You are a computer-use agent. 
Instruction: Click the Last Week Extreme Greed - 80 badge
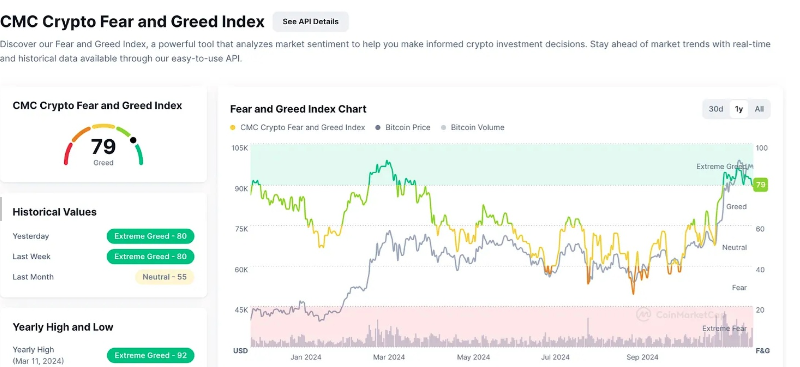pos(150,256)
